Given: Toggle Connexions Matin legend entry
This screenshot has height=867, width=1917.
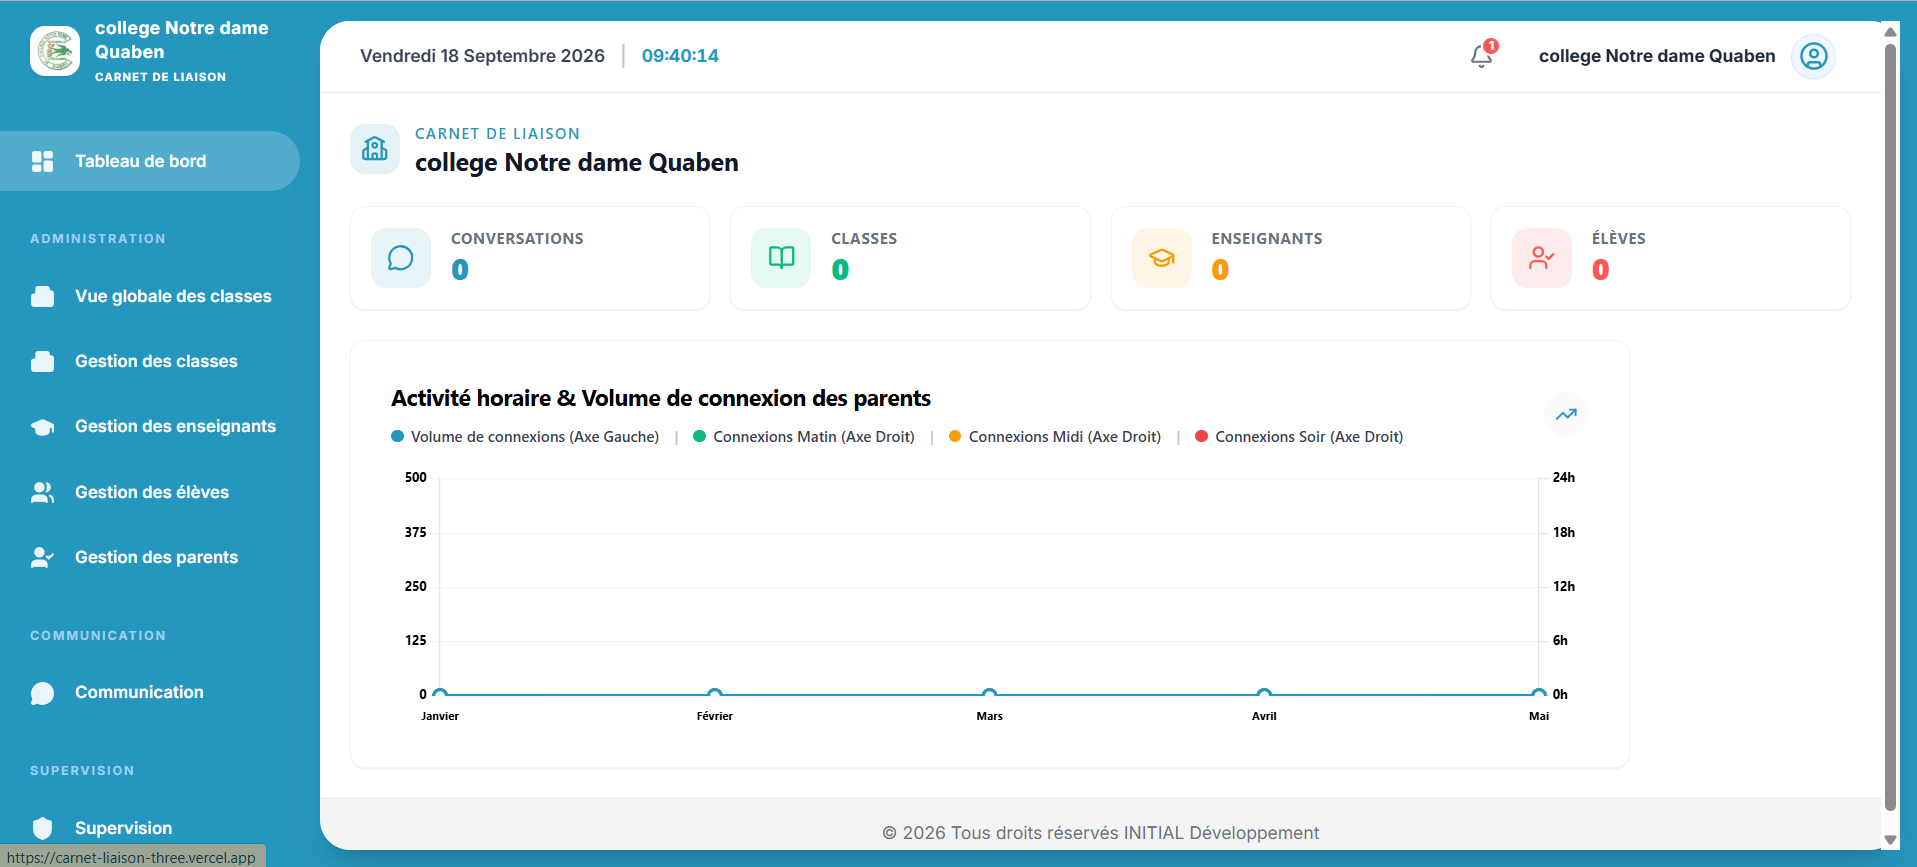Looking at the screenshot, I should coord(804,437).
